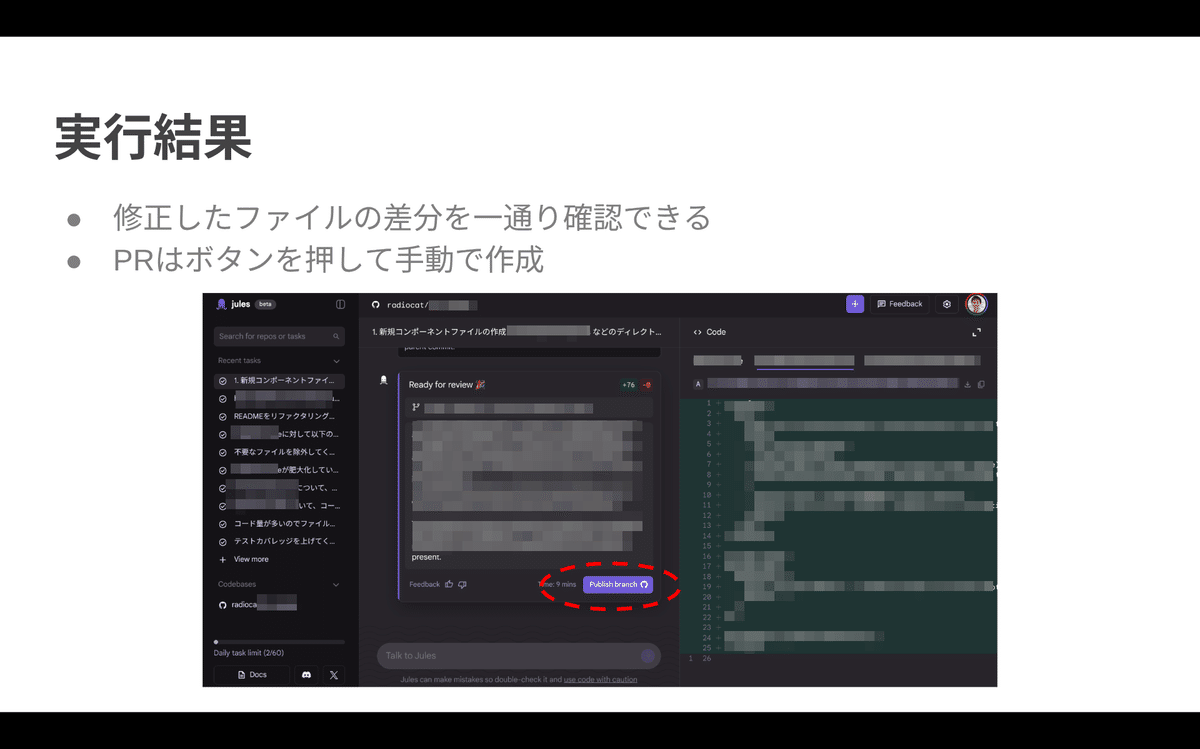
Task: Click the download icon in the Code panel
Action: tap(967, 383)
